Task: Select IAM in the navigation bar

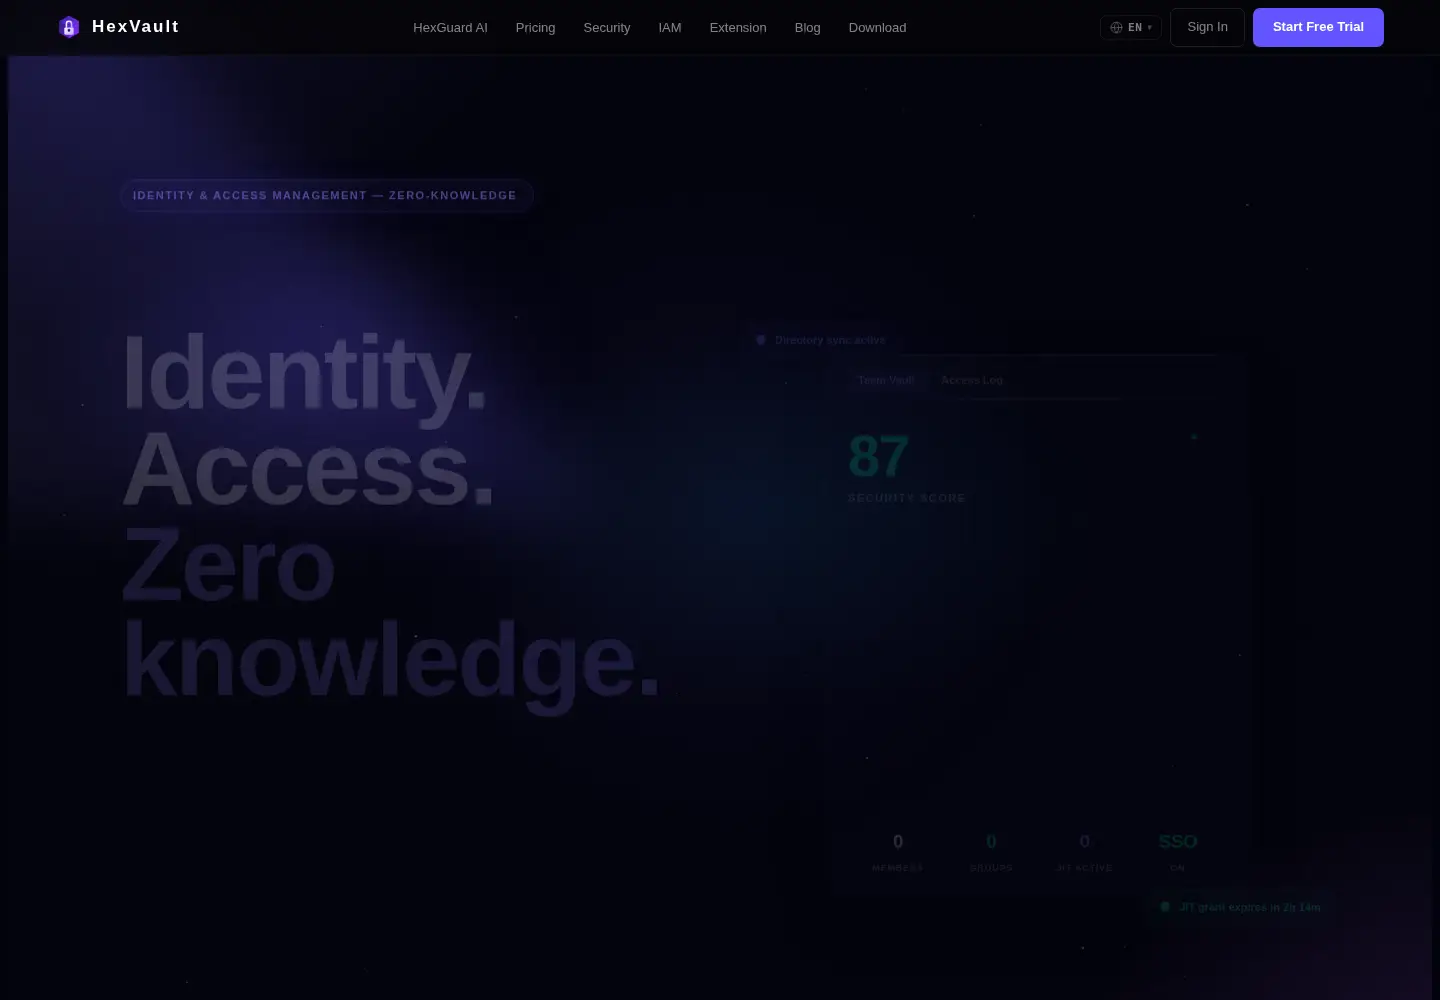Action: (x=670, y=28)
